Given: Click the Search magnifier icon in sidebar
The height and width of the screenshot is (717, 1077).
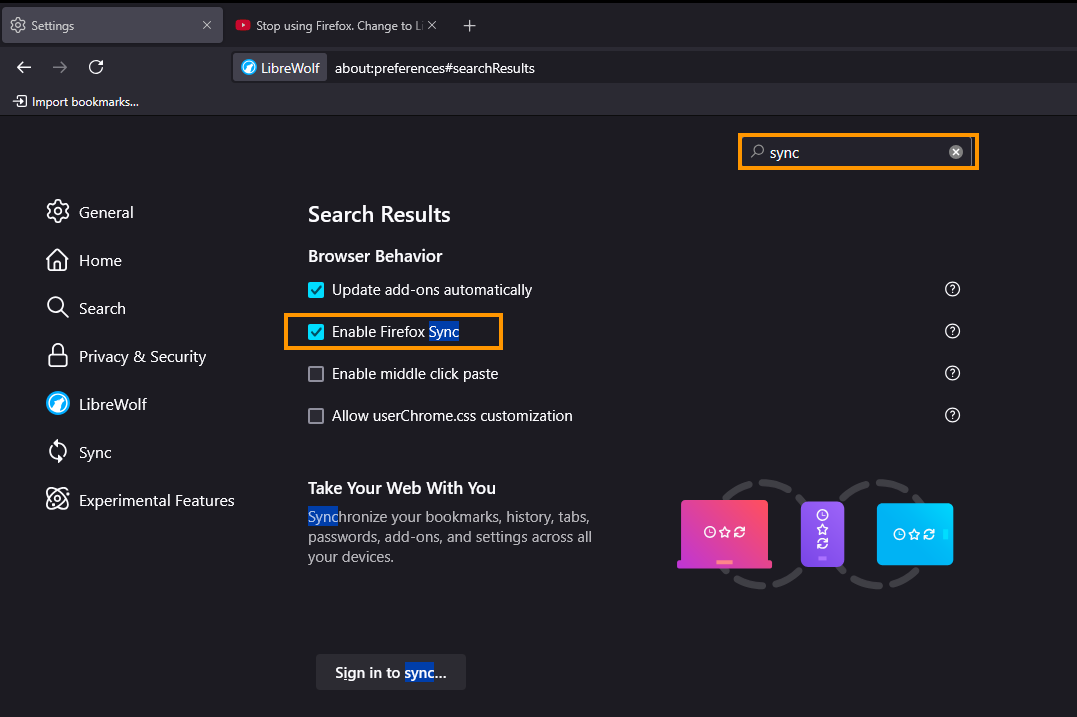Looking at the screenshot, I should [x=58, y=308].
